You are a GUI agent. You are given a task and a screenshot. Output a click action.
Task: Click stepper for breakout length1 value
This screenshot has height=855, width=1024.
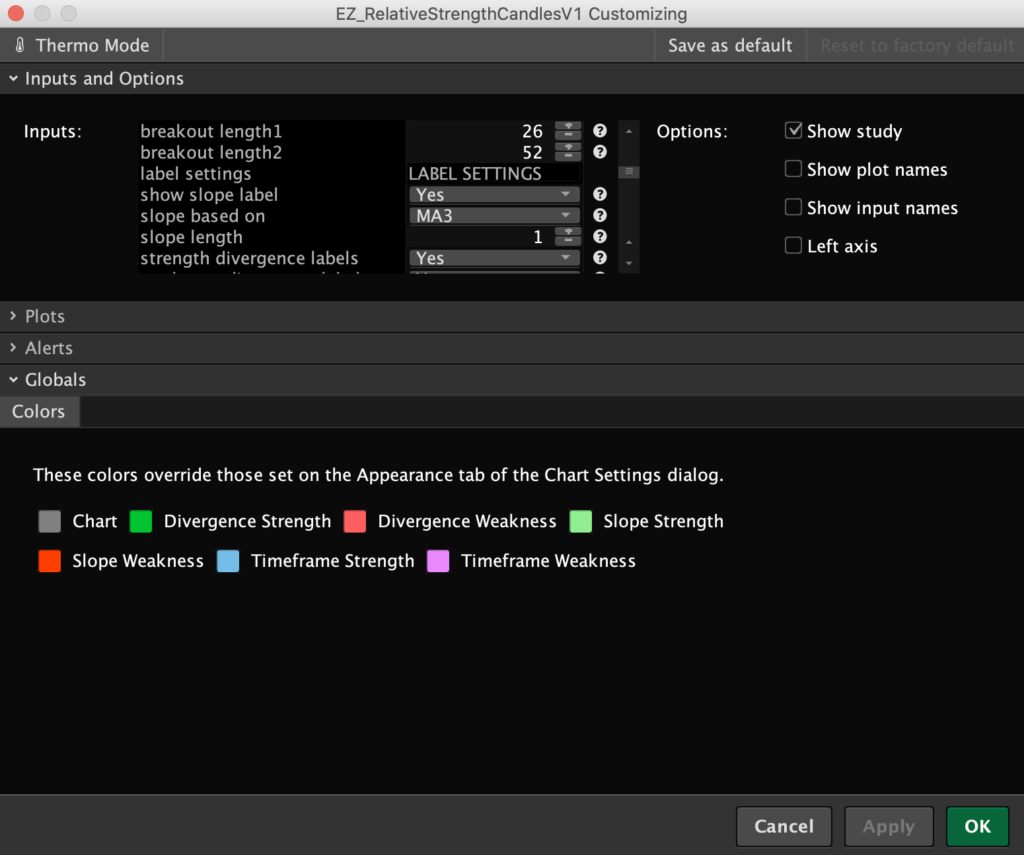568,131
